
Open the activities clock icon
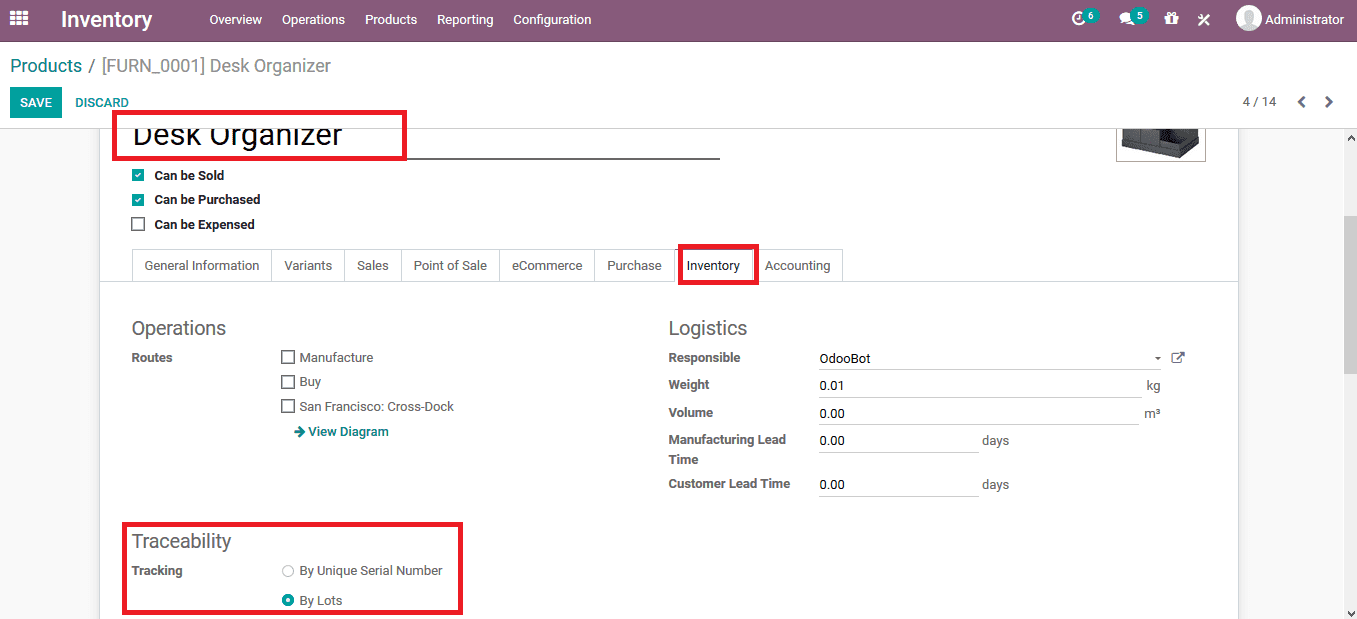(x=1078, y=19)
